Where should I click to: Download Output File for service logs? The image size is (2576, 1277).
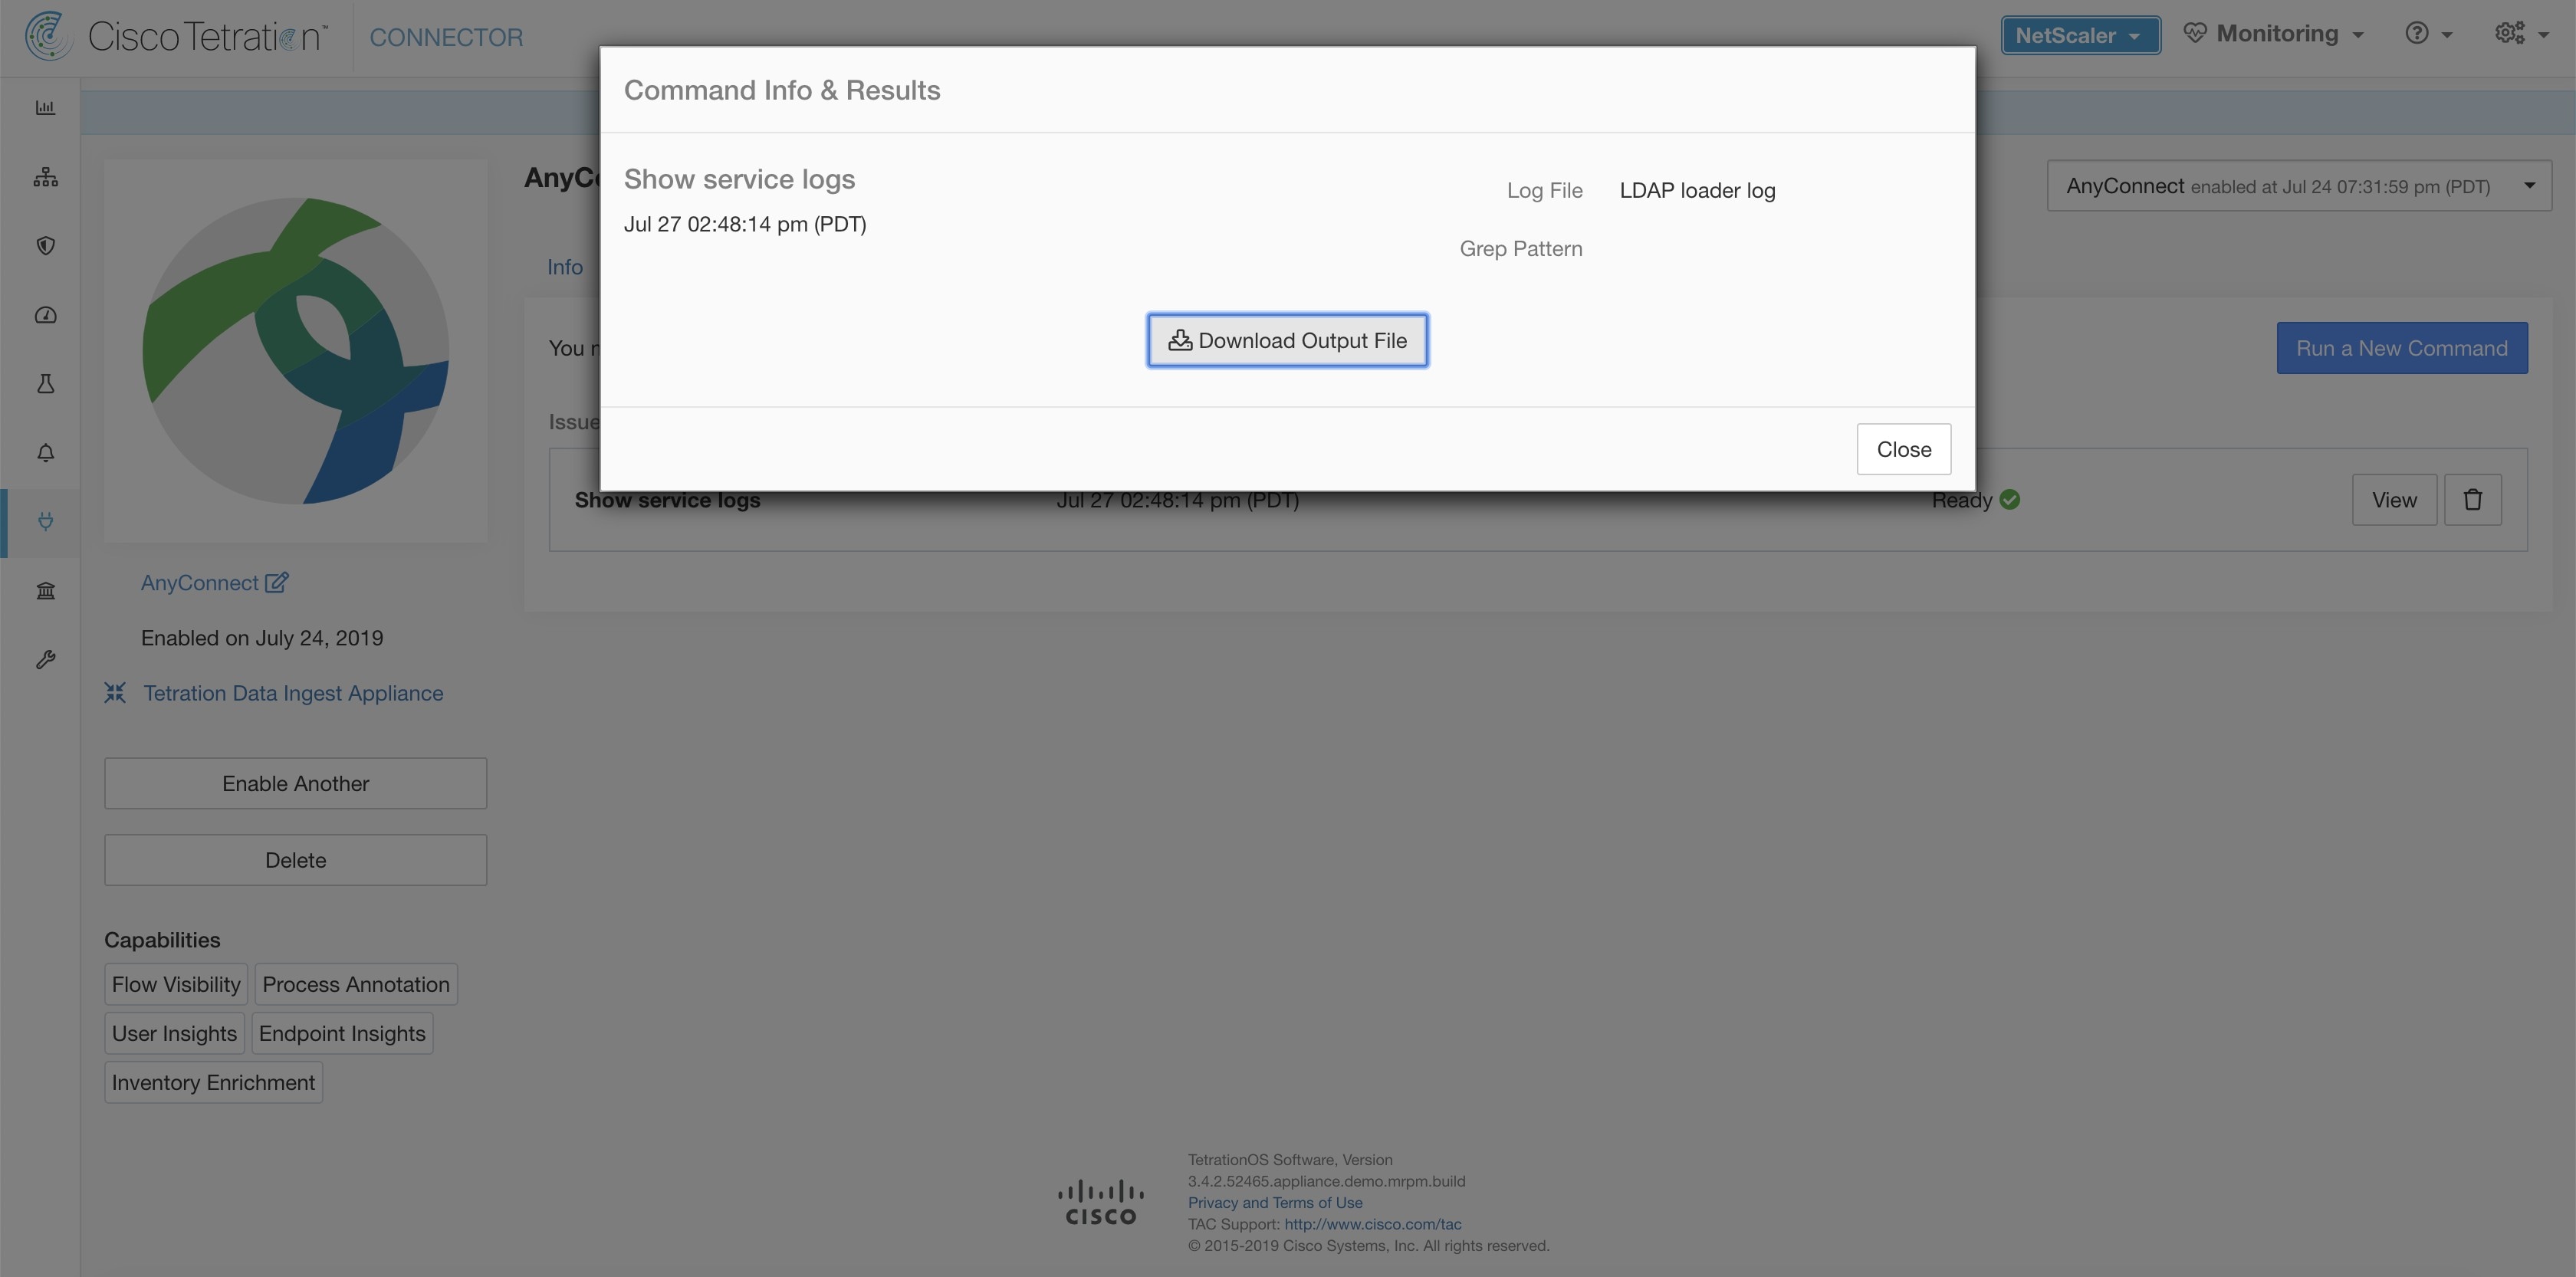[1286, 340]
